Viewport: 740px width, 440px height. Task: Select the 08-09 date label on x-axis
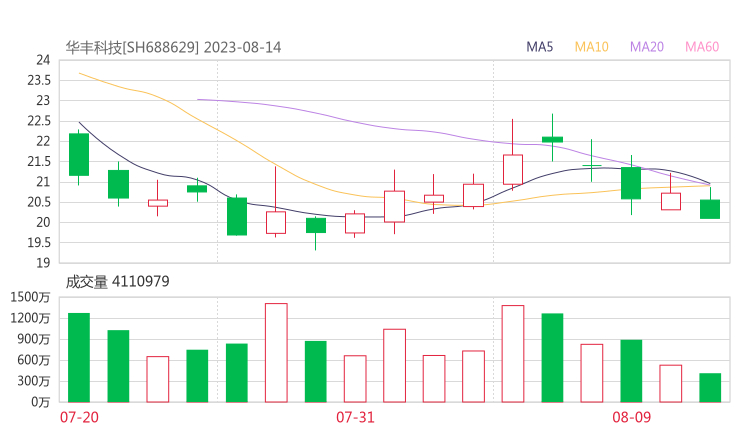[x=631, y=416]
